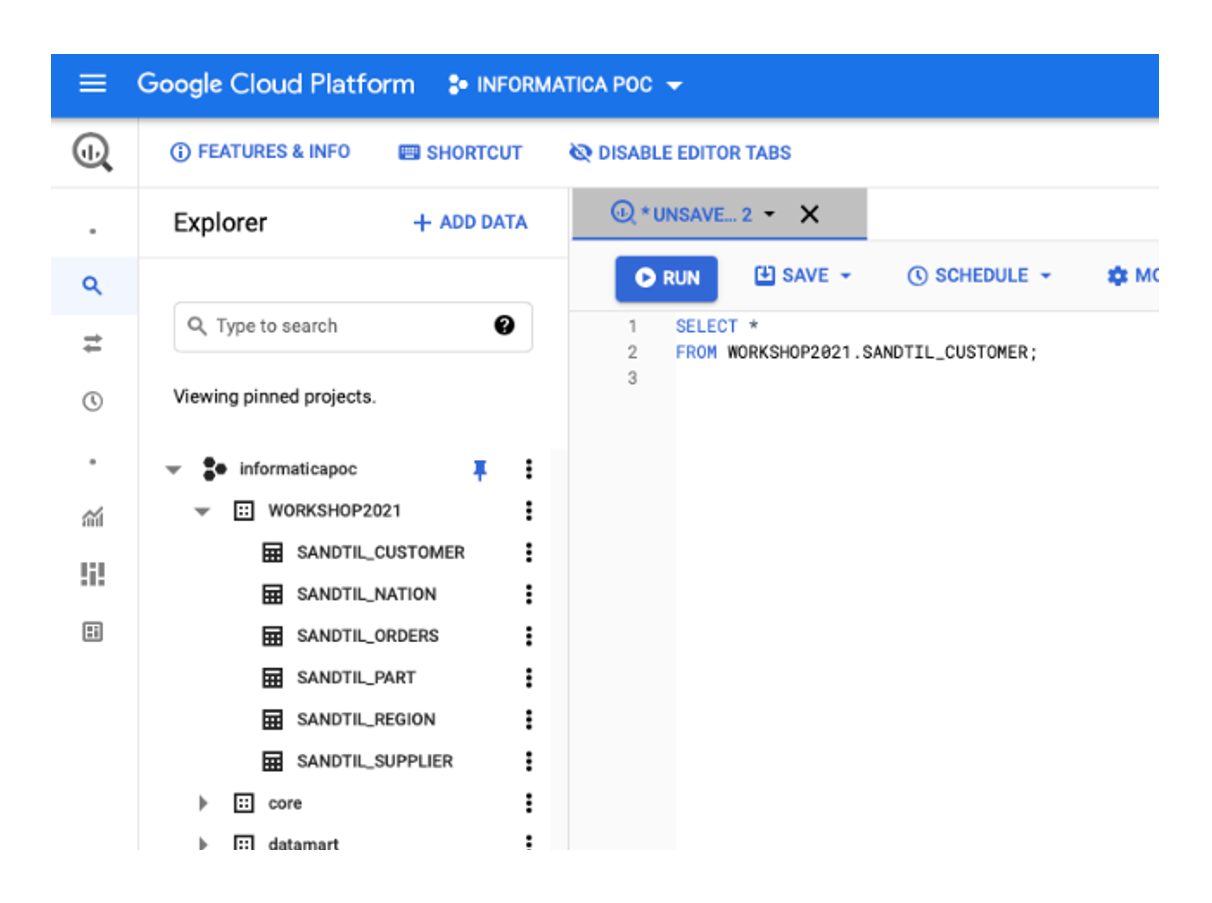Screen dimensions: 1212x903
Task: Select the SANDTIL_ORDERS table
Action: tap(367, 636)
